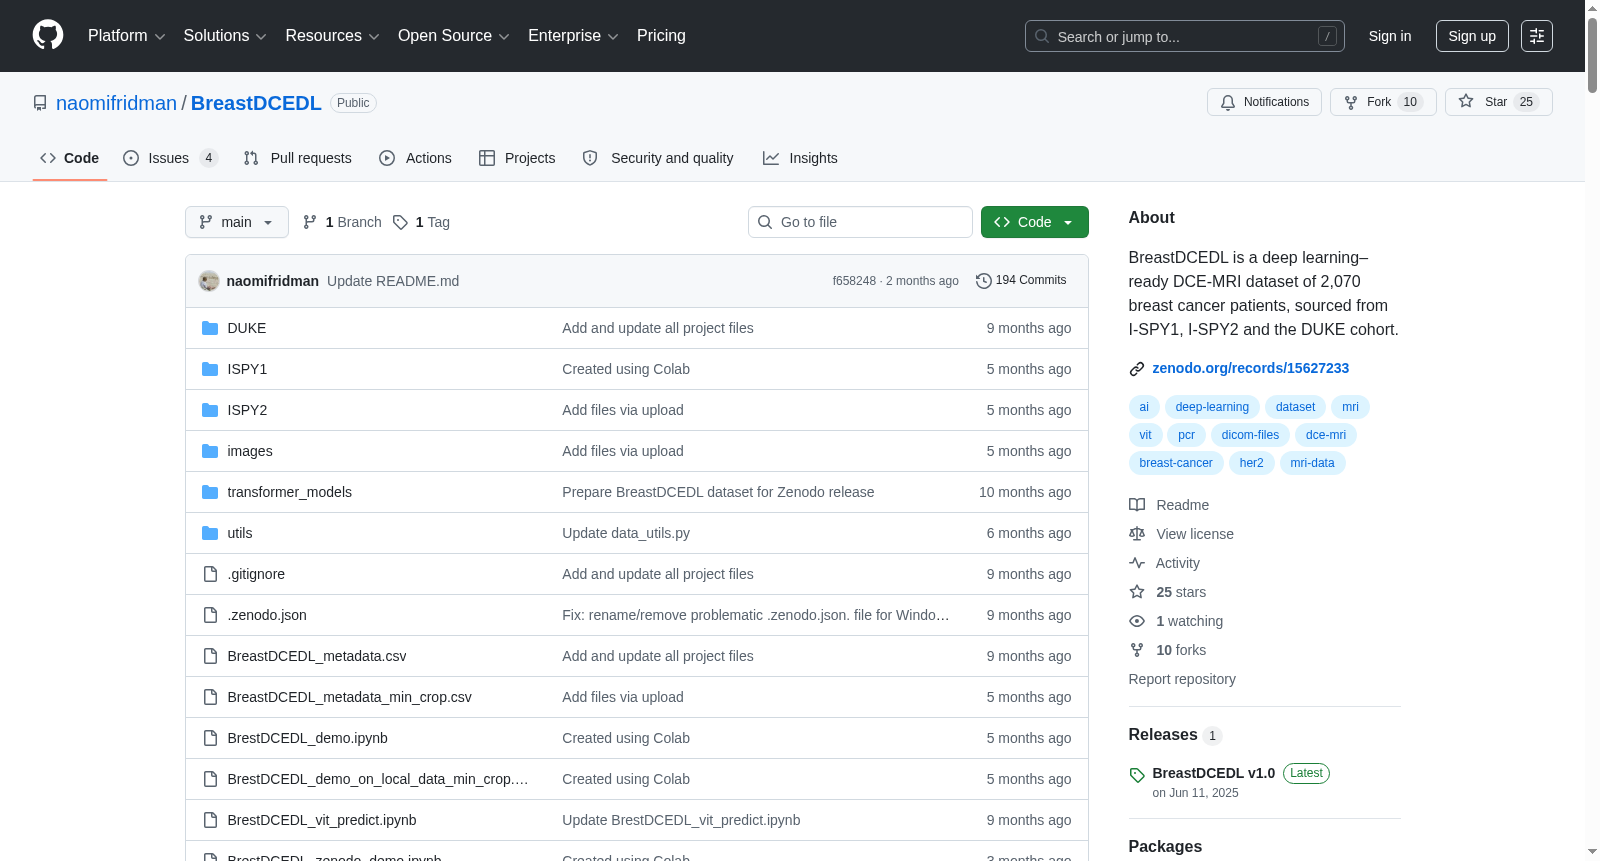Open the command palette icon in header
Image resolution: width=1600 pixels, height=861 pixels.
(x=1537, y=36)
